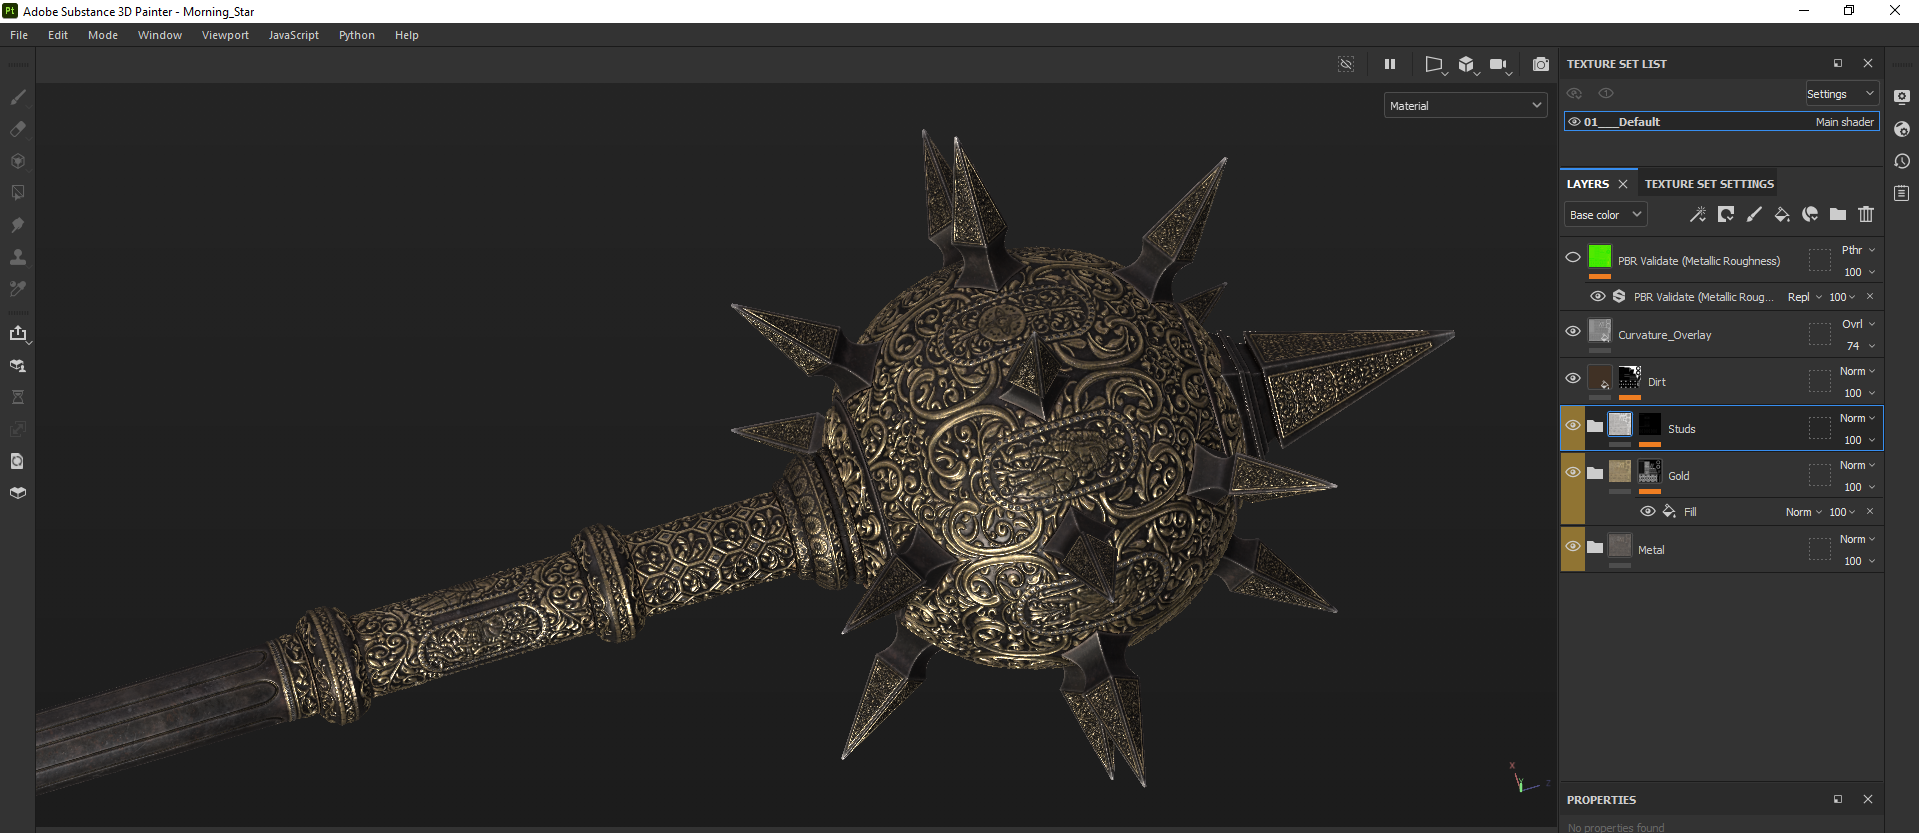Screen dimensions: 1919x833
Task: Open the Viewport menu
Action: pyautogui.click(x=225, y=35)
